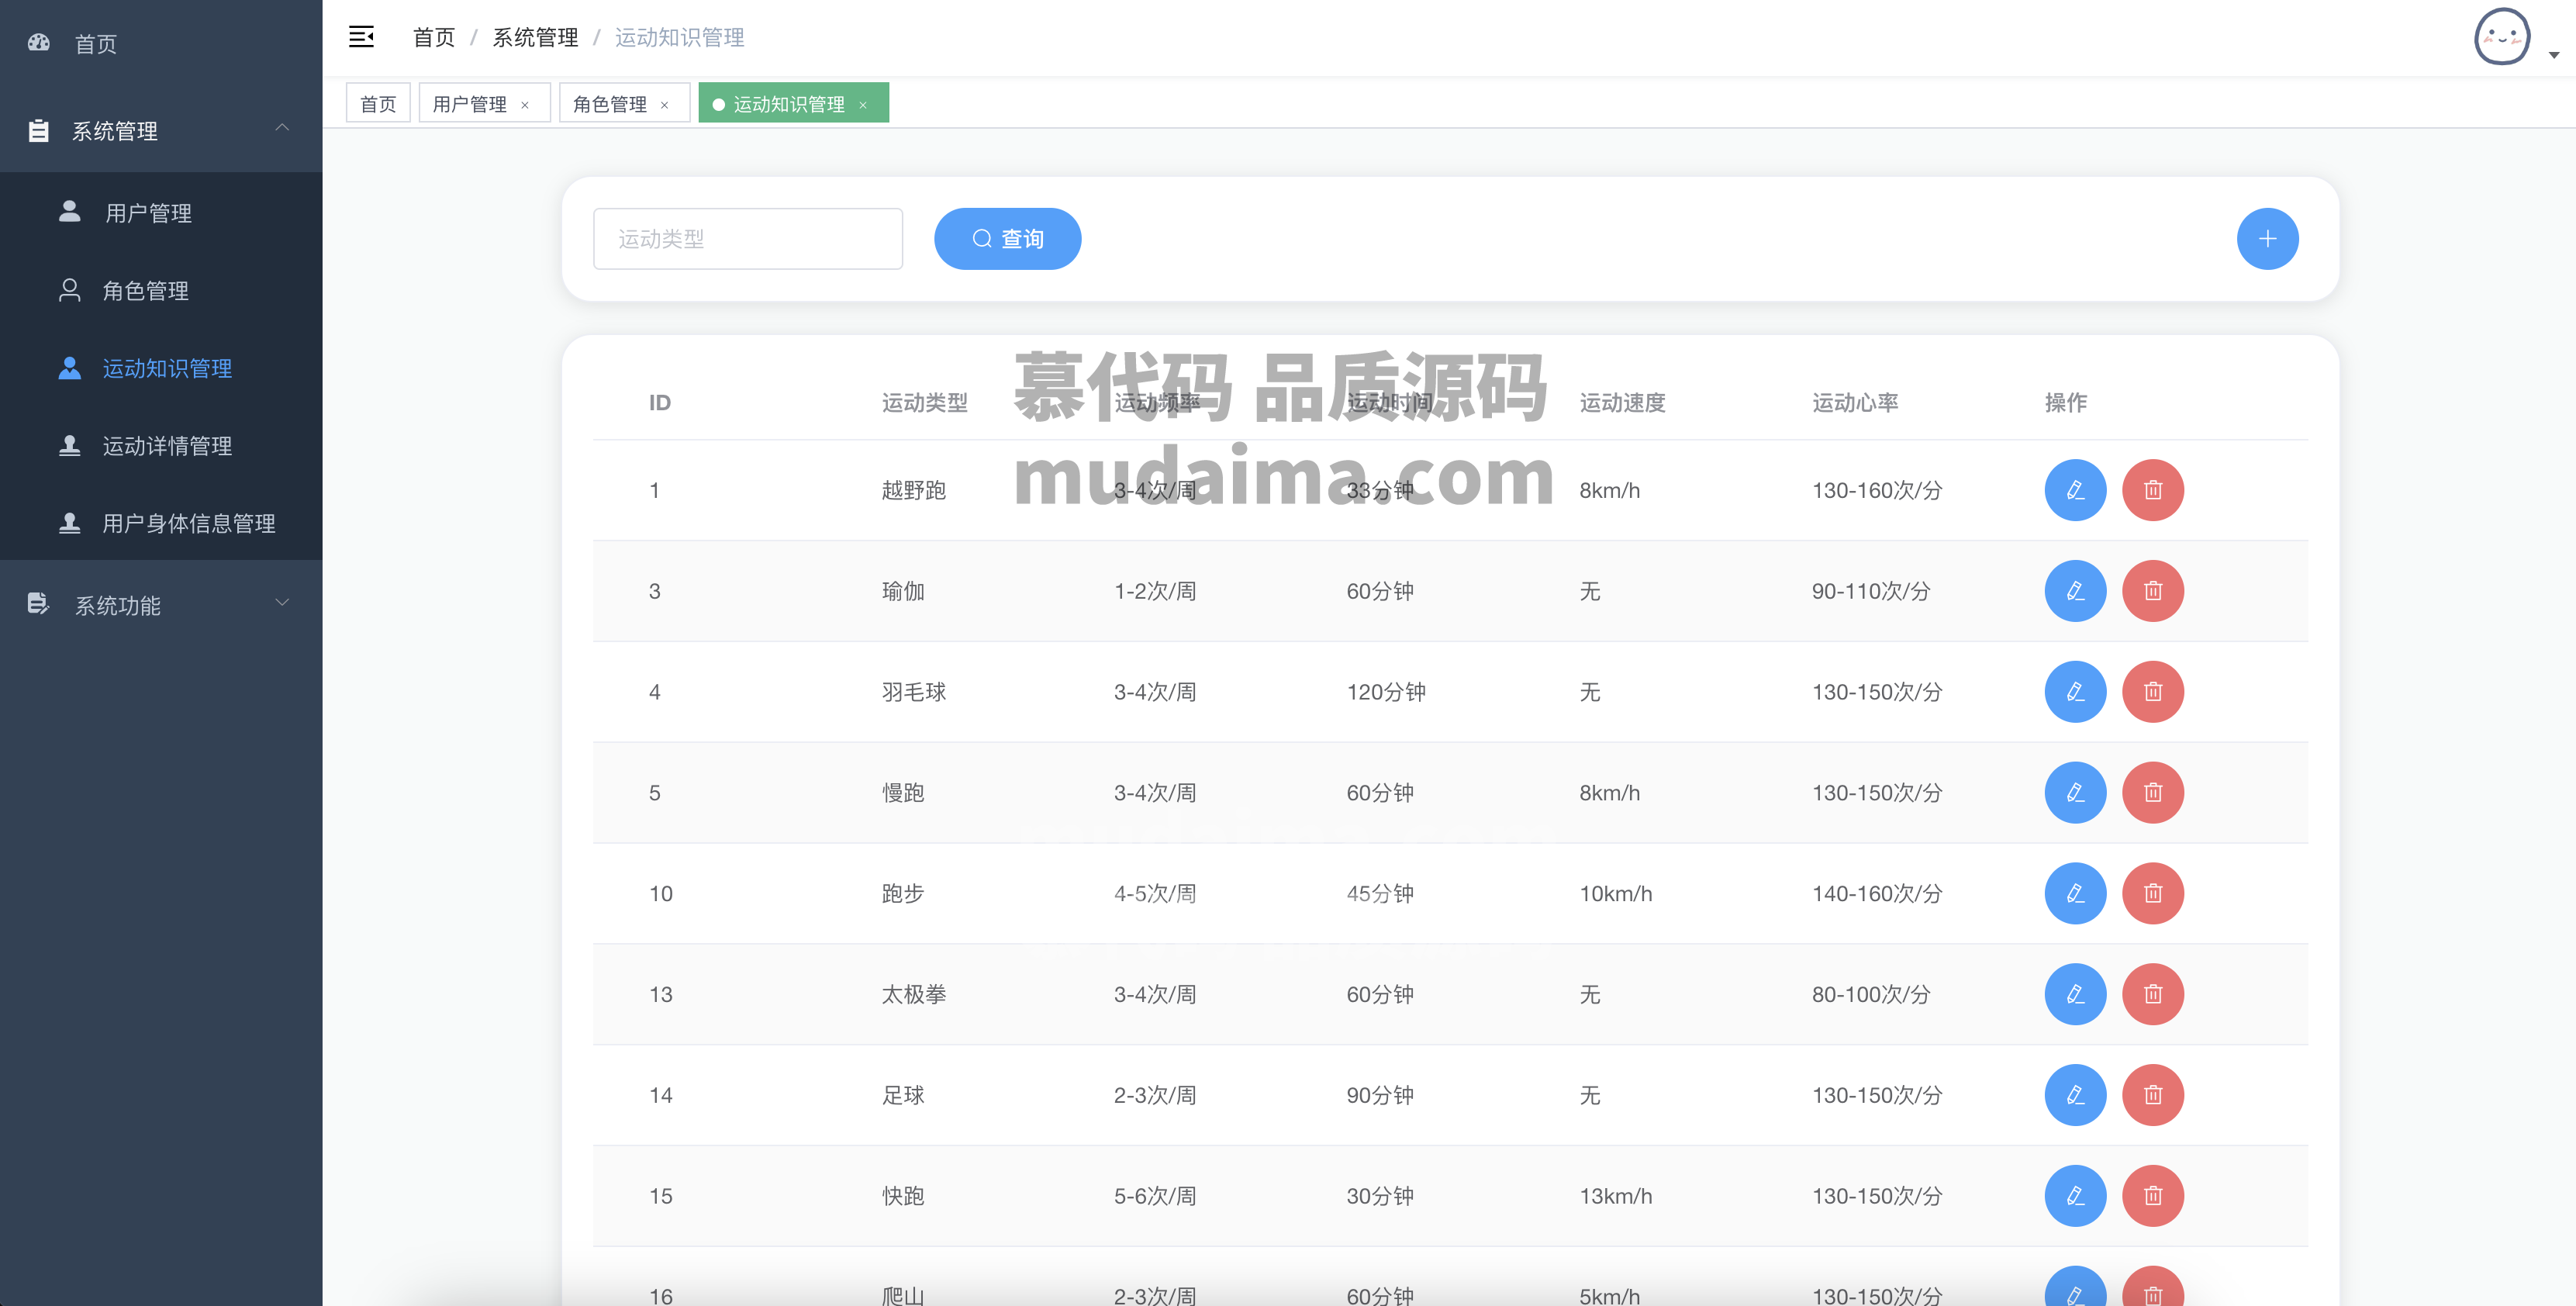This screenshot has width=2576, height=1306.
Task: Expand the 系统功能 sidebar menu
Action: pos(161,605)
